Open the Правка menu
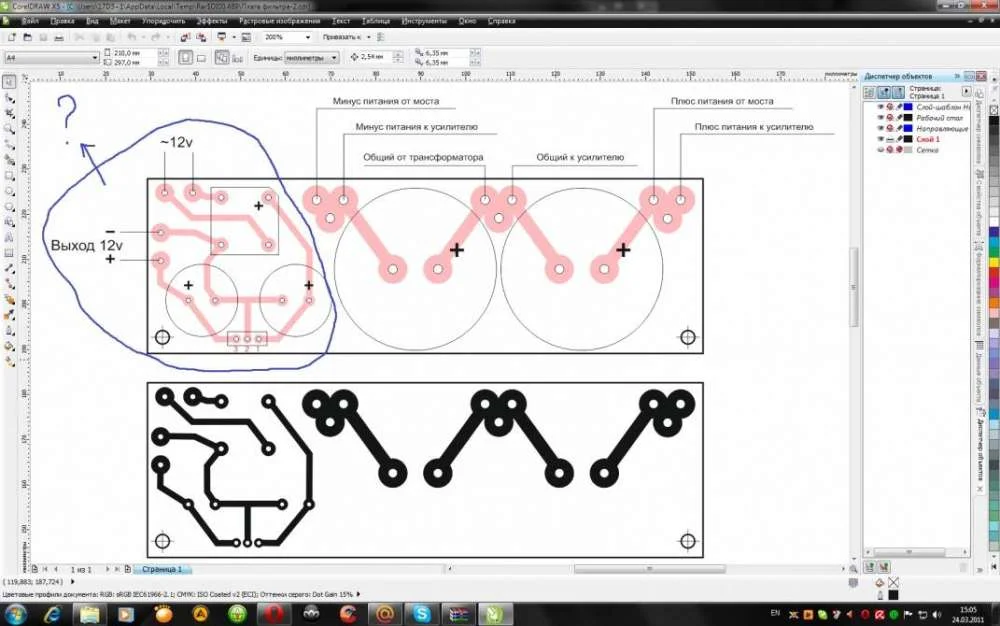 click(62, 21)
